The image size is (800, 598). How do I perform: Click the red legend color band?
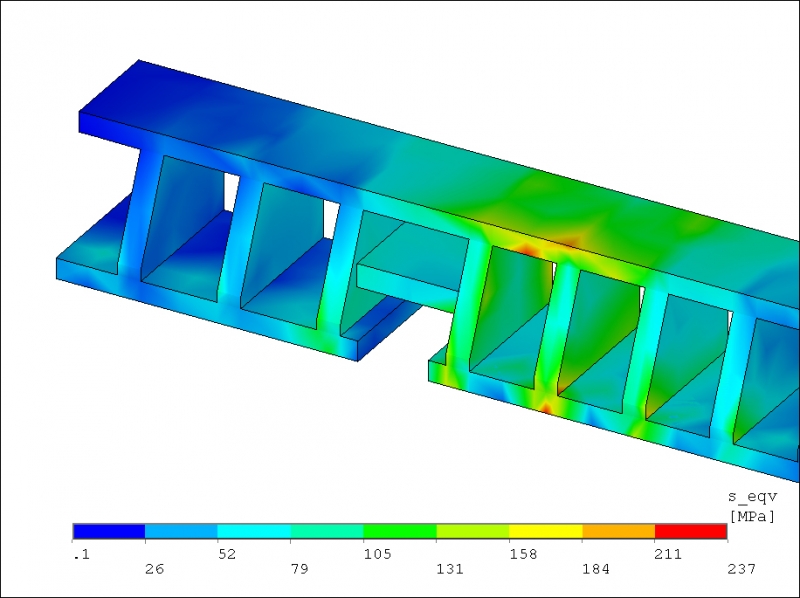[691, 531]
